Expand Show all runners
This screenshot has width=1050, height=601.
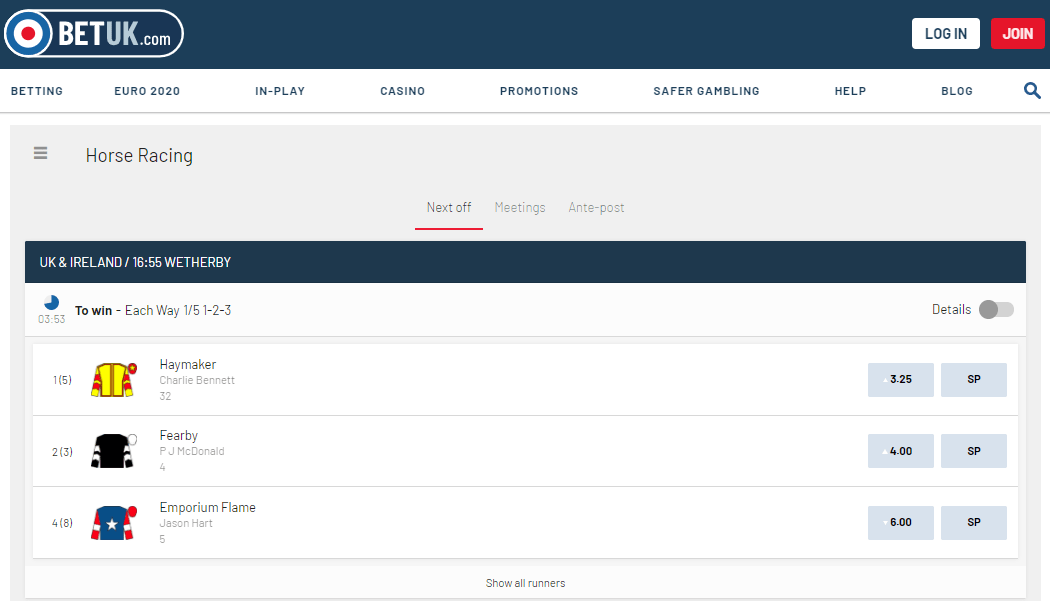tap(525, 583)
